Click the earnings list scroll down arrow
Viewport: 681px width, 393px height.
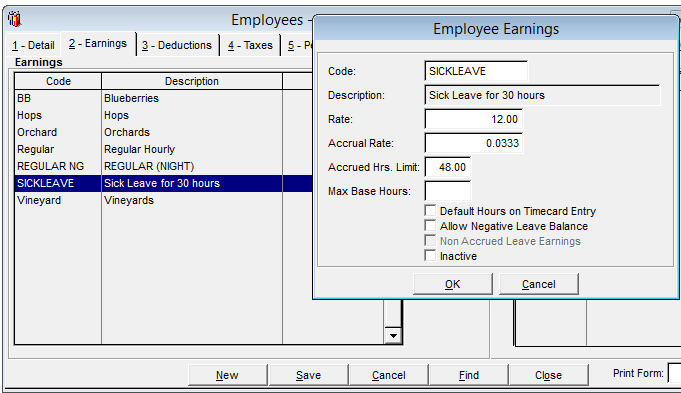(393, 335)
